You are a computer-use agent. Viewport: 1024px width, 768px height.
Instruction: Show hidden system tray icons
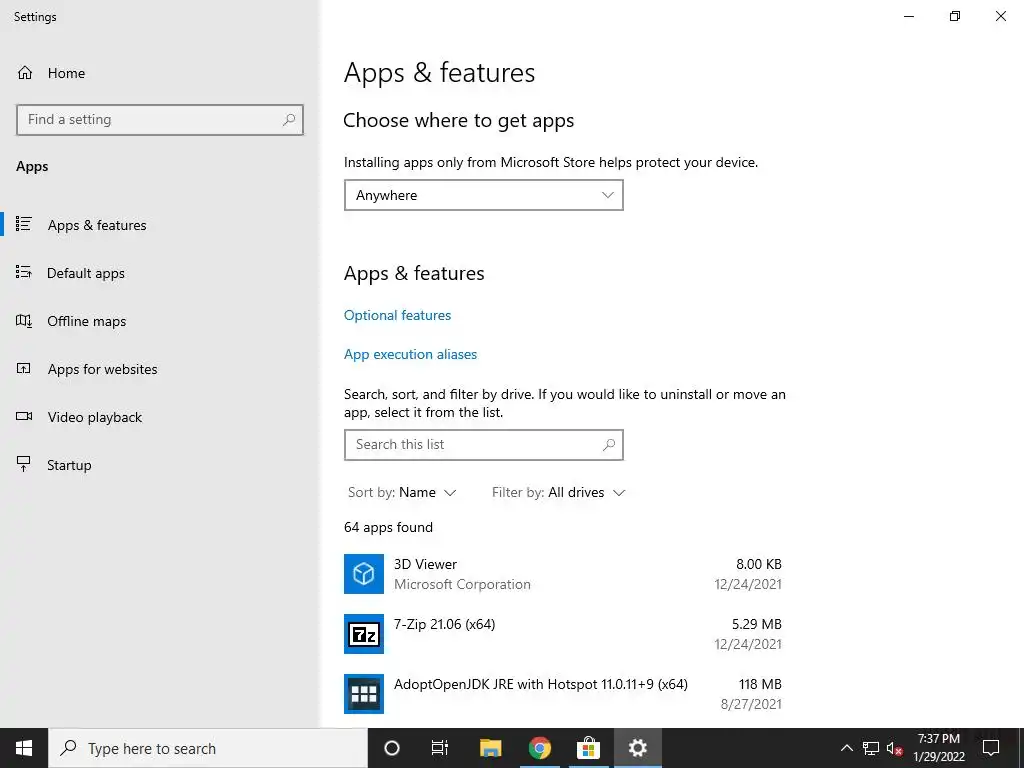coord(846,748)
